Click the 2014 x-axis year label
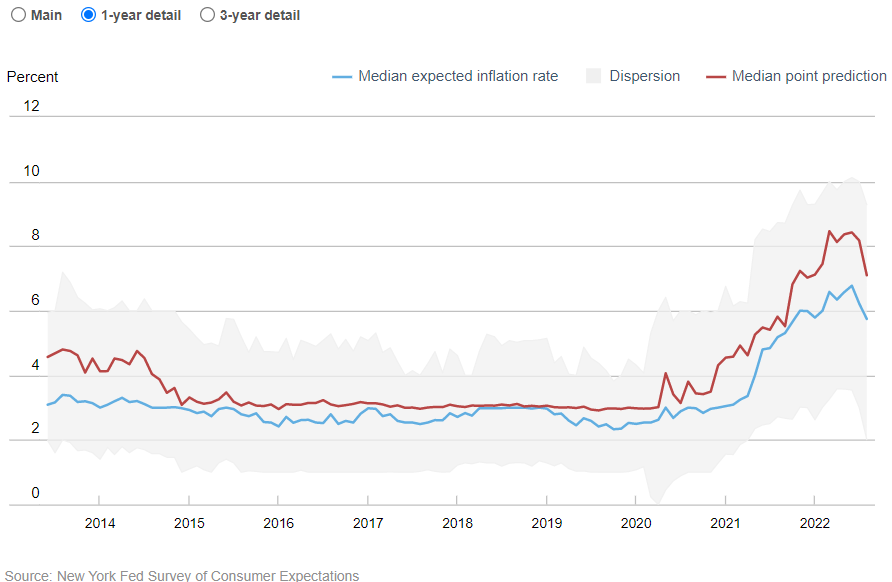The image size is (892, 582). (x=99, y=523)
